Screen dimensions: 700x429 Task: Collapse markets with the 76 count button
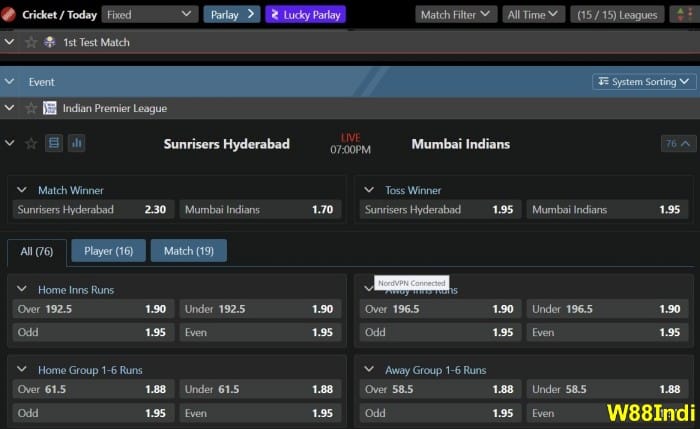678,144
